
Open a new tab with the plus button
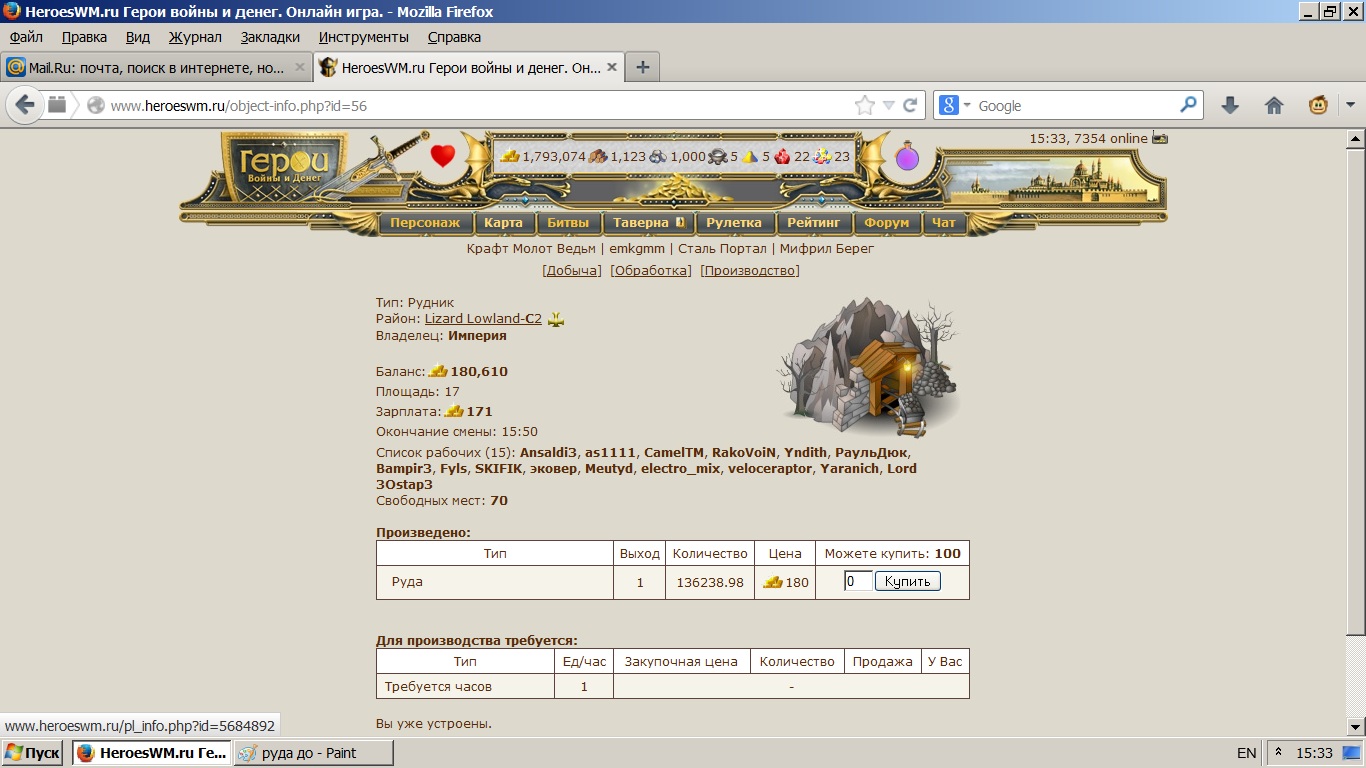642,67
